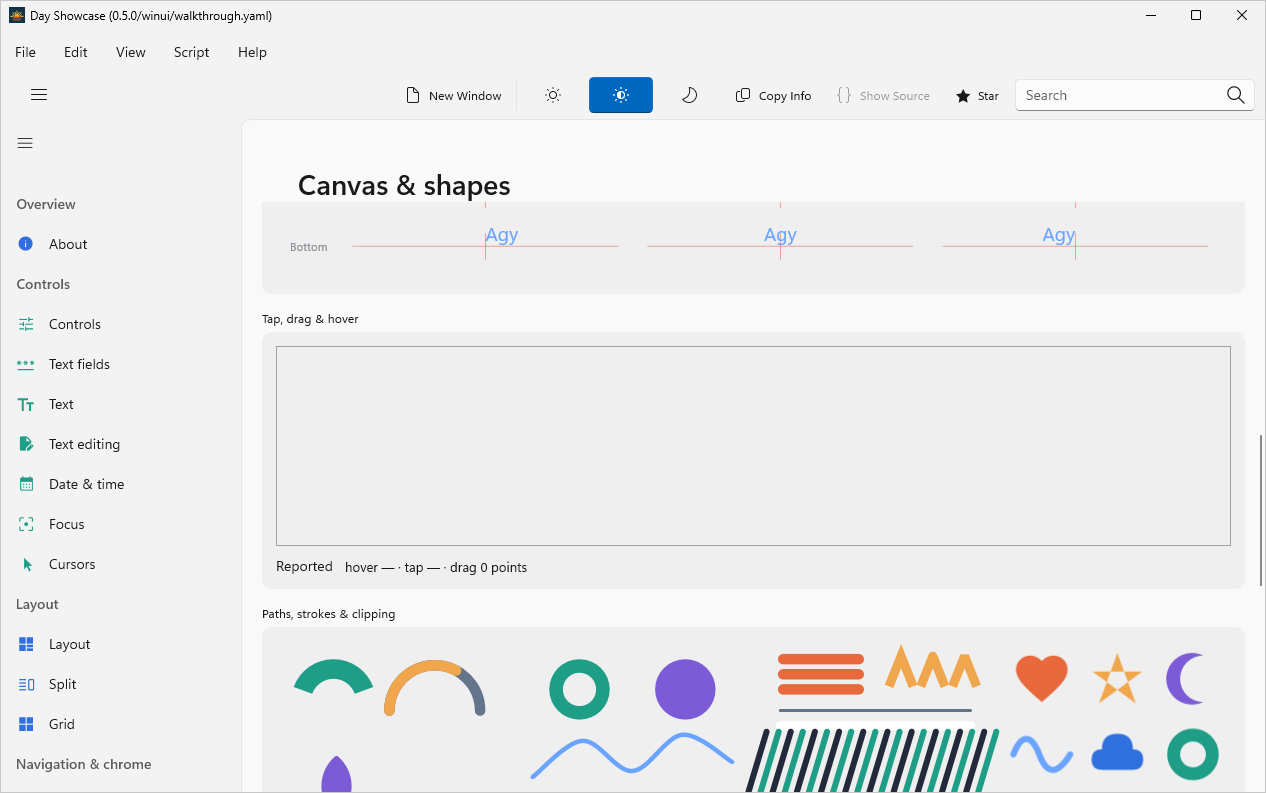Minimize the Day Showcase window

(x=1150, y=15)
